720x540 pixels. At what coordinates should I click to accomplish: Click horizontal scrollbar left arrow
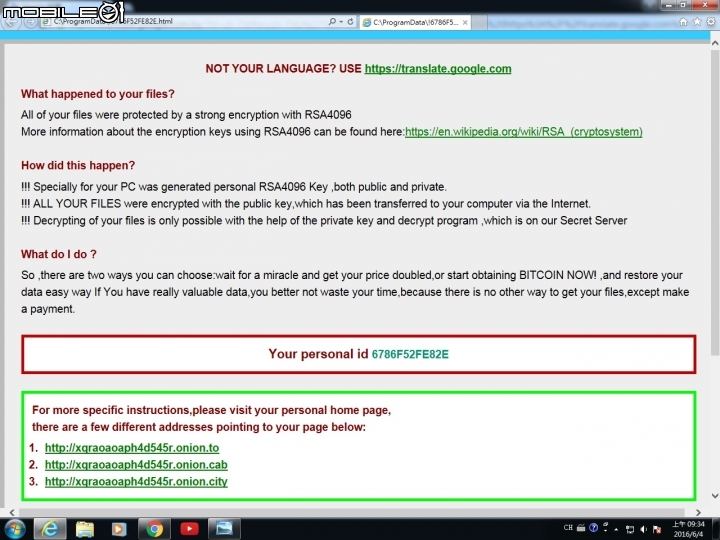12,512
